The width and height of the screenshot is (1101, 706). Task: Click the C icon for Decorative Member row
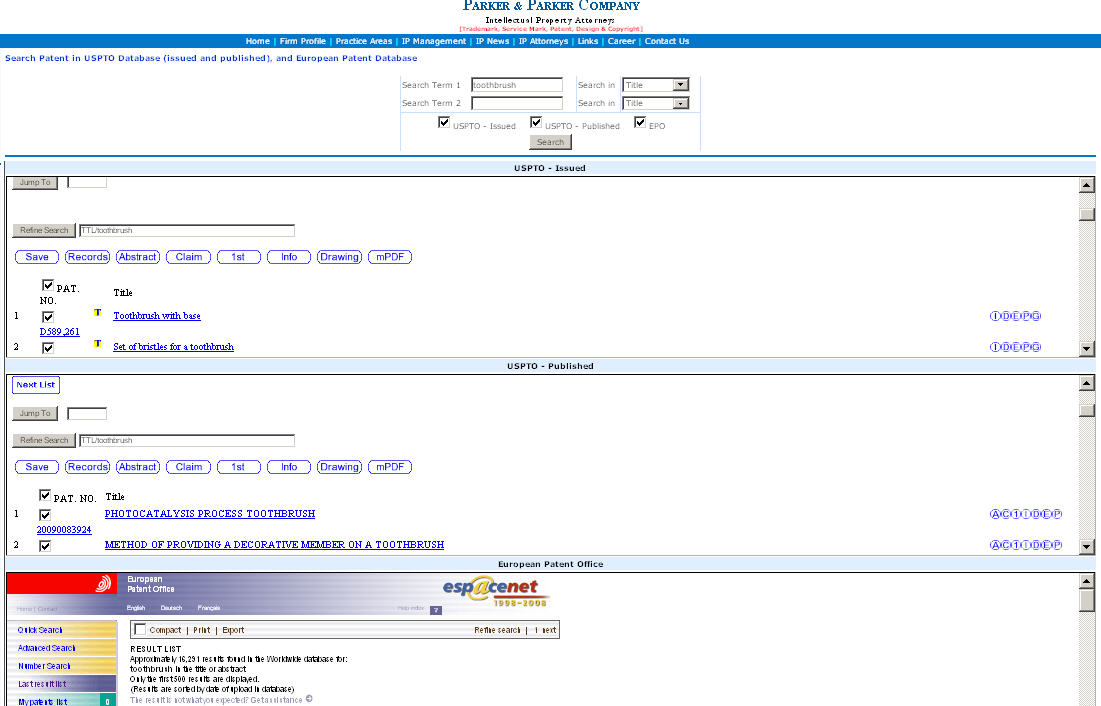[x=1005, y=545]
